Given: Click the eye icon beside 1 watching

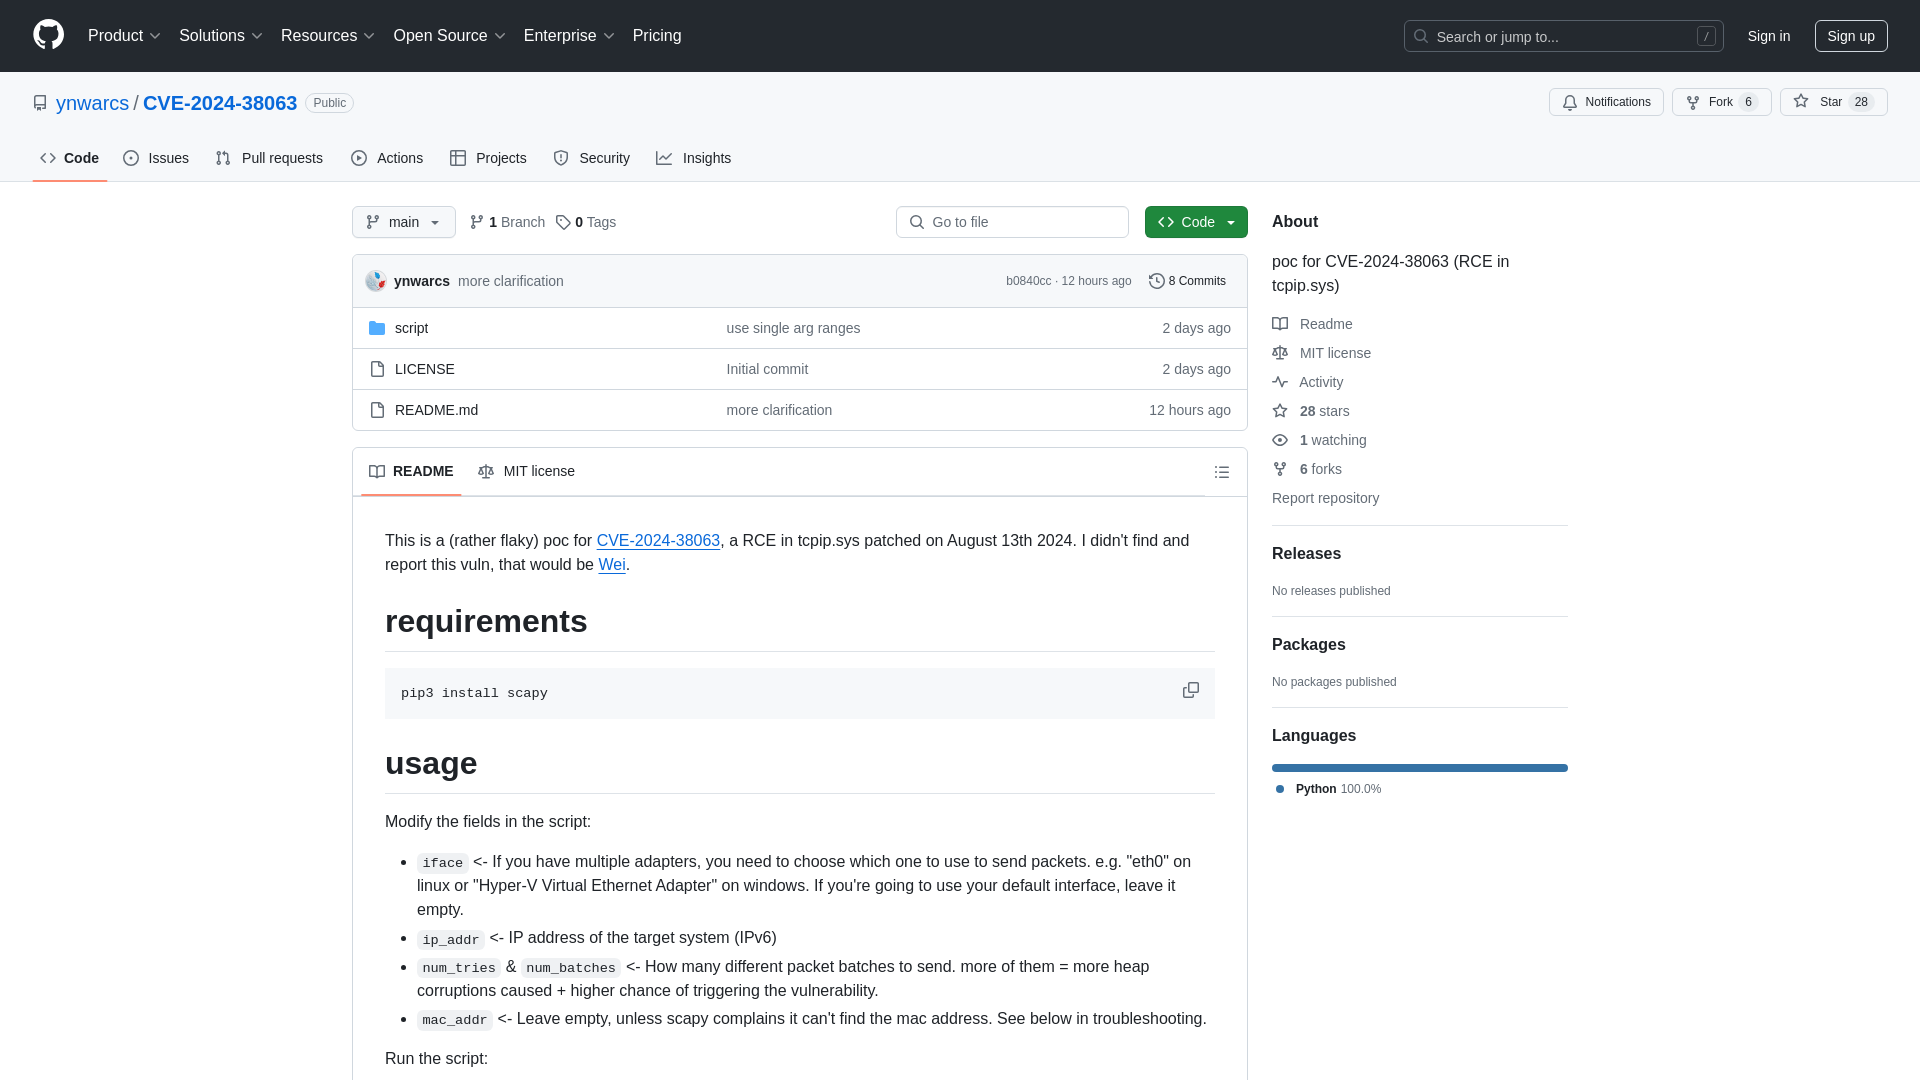Looking at the screenshot, I should [1280, 440].
